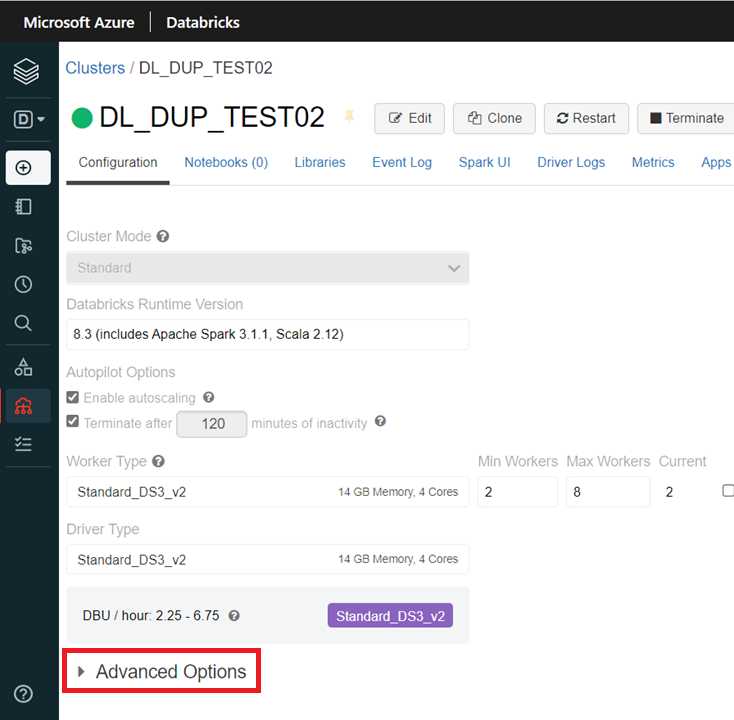The height and width of the screenshot is (720, 734).
Task: Switch to the Notebooks (0) tab
Action: pos(226,162)
